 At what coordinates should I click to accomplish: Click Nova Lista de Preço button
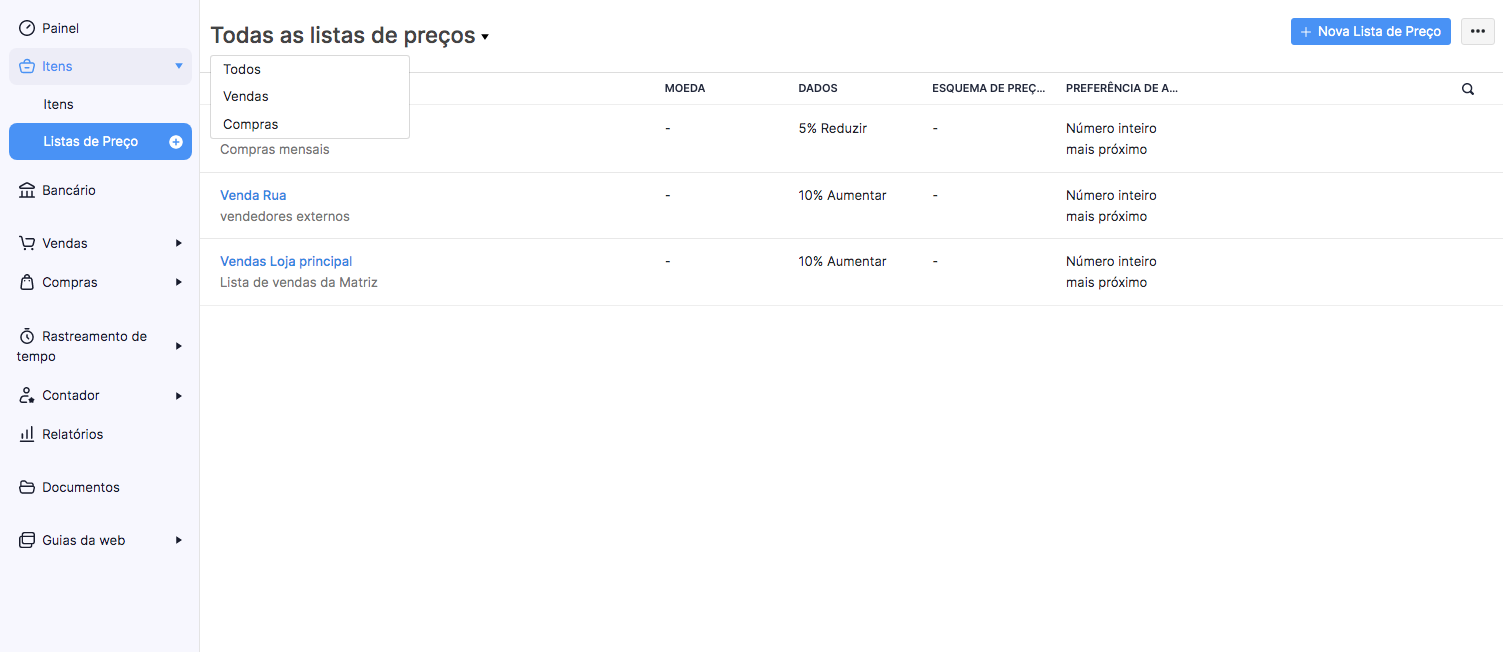point(1371,31)
